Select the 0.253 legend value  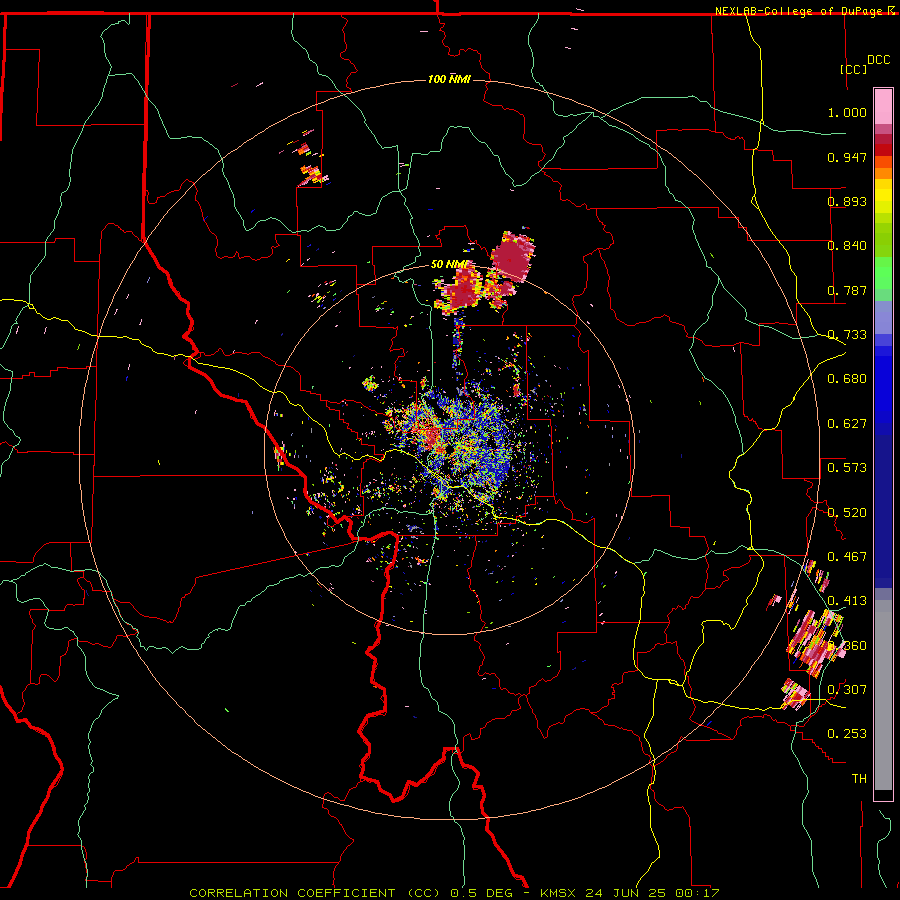[x=847, y=734]
